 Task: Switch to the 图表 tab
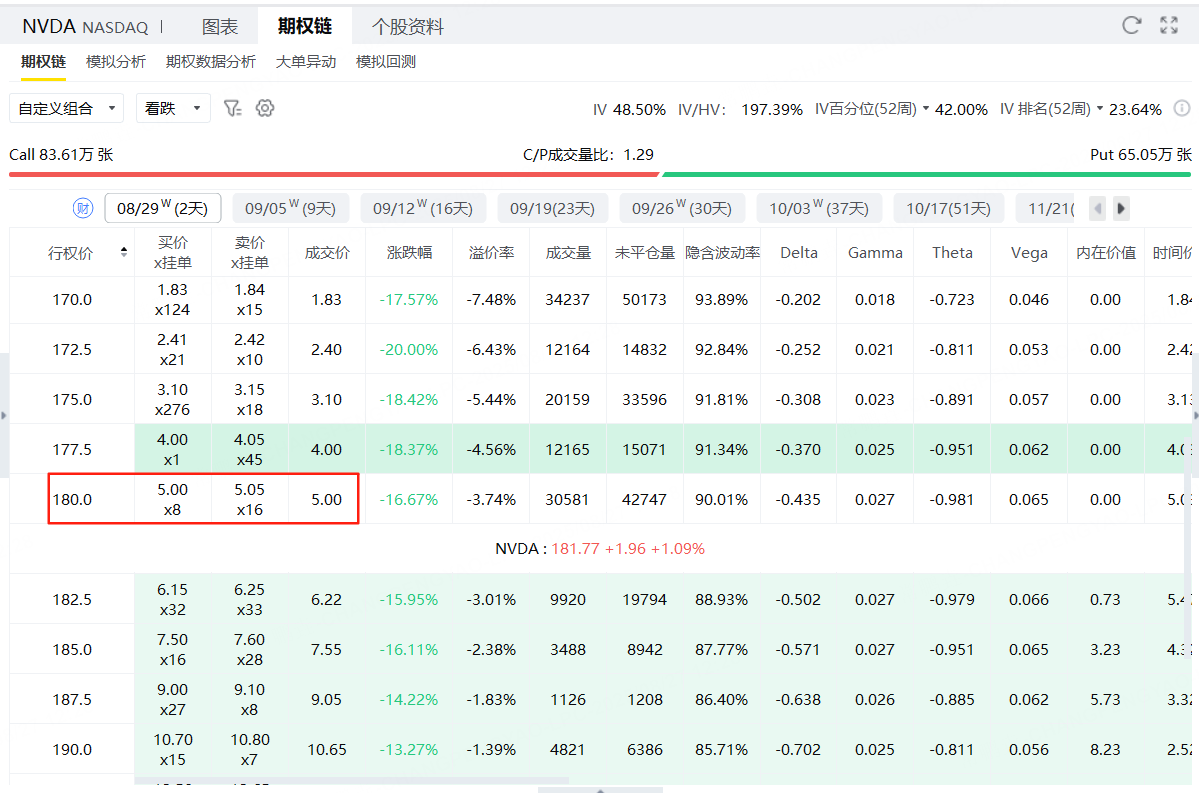click(x=219, y=27)
